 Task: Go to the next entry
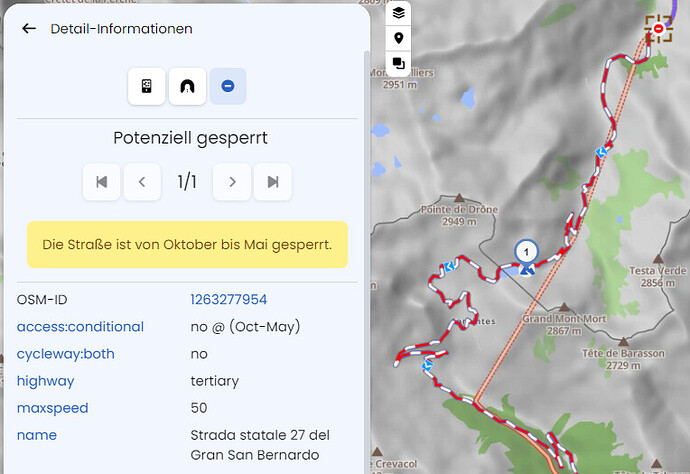coord(232,182)
